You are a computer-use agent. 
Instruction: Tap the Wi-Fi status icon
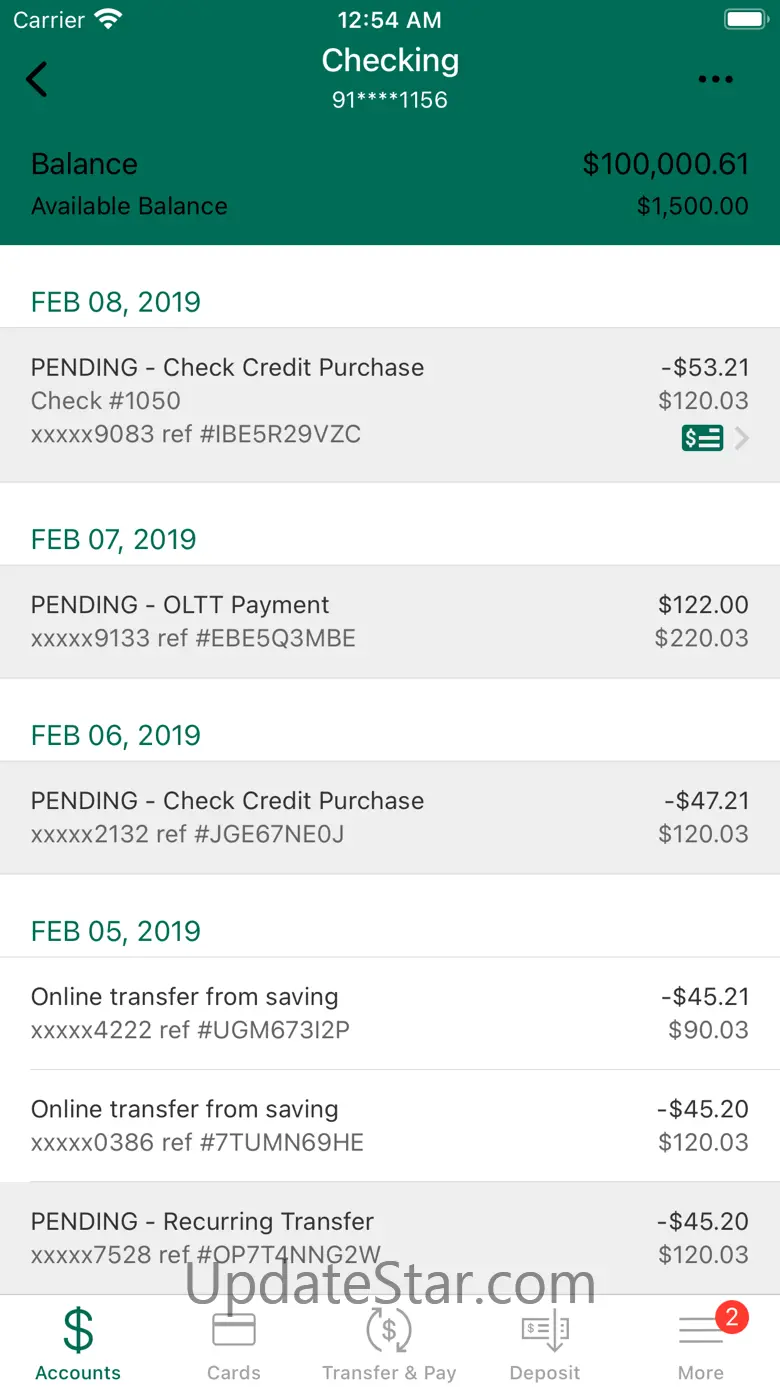107,19
